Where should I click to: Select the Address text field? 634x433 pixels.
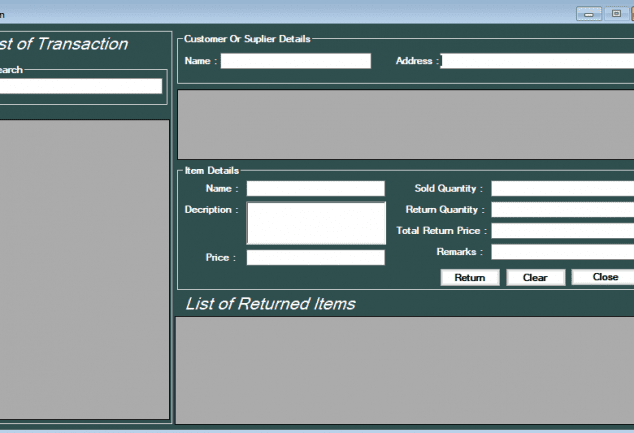[537, 61]
